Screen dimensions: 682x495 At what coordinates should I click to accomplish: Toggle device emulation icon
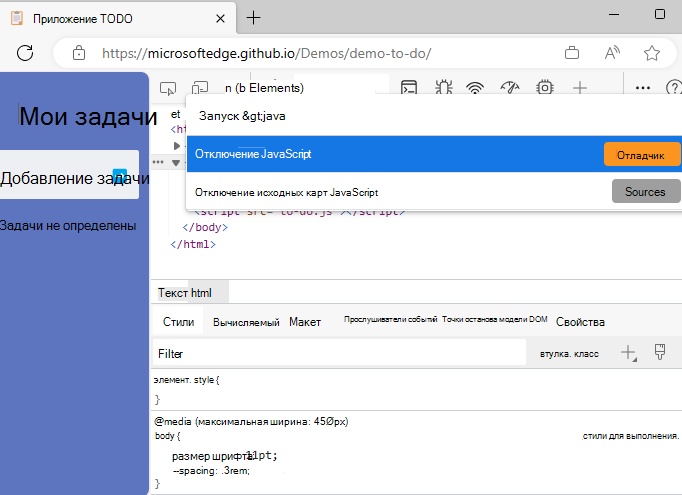tap(200, 88)
